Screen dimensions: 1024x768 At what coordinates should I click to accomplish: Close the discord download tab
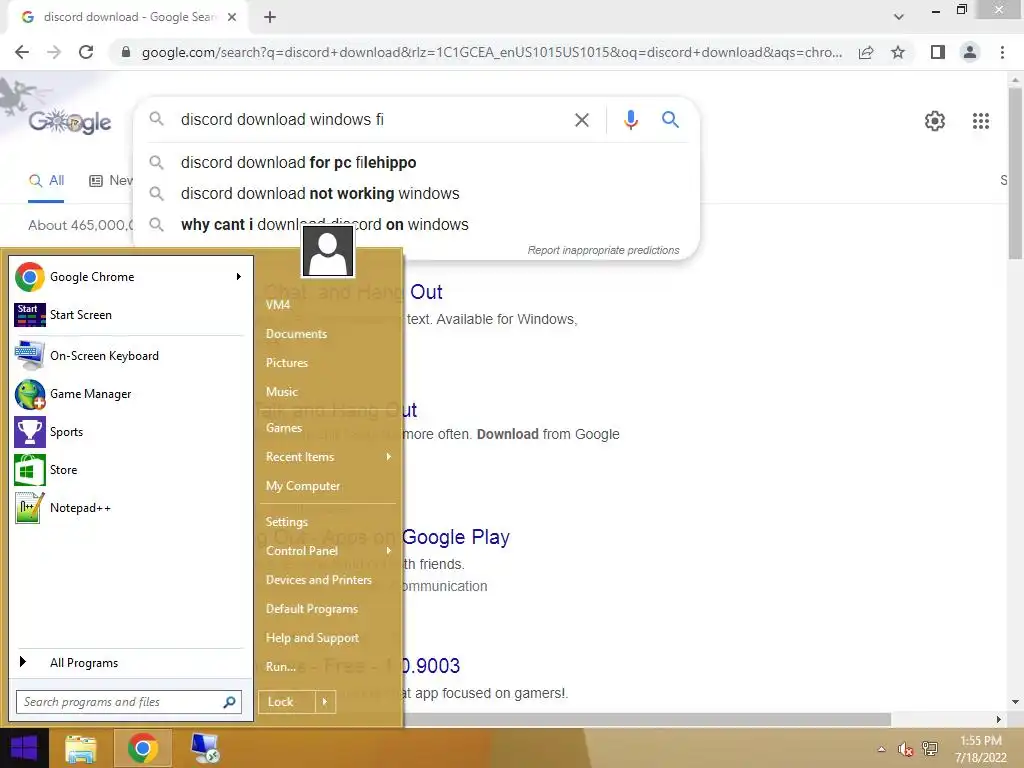pyautogui.click(x=232, y=17)
